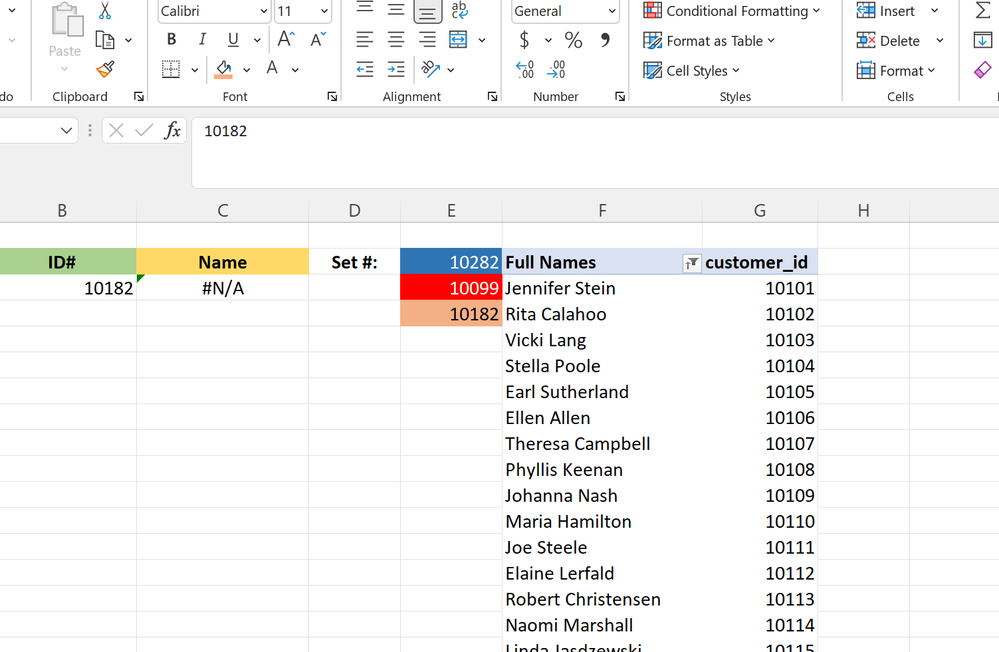Expand the font color palette arrow

tap(295, 69)
